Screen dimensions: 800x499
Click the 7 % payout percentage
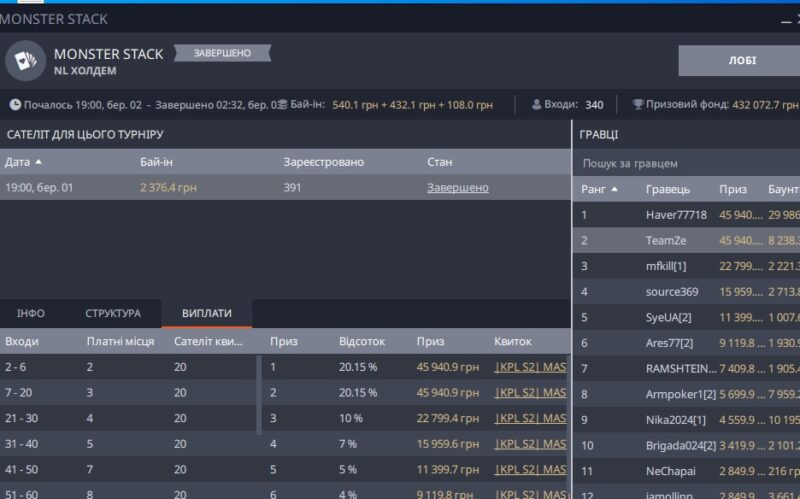point(347,444)
